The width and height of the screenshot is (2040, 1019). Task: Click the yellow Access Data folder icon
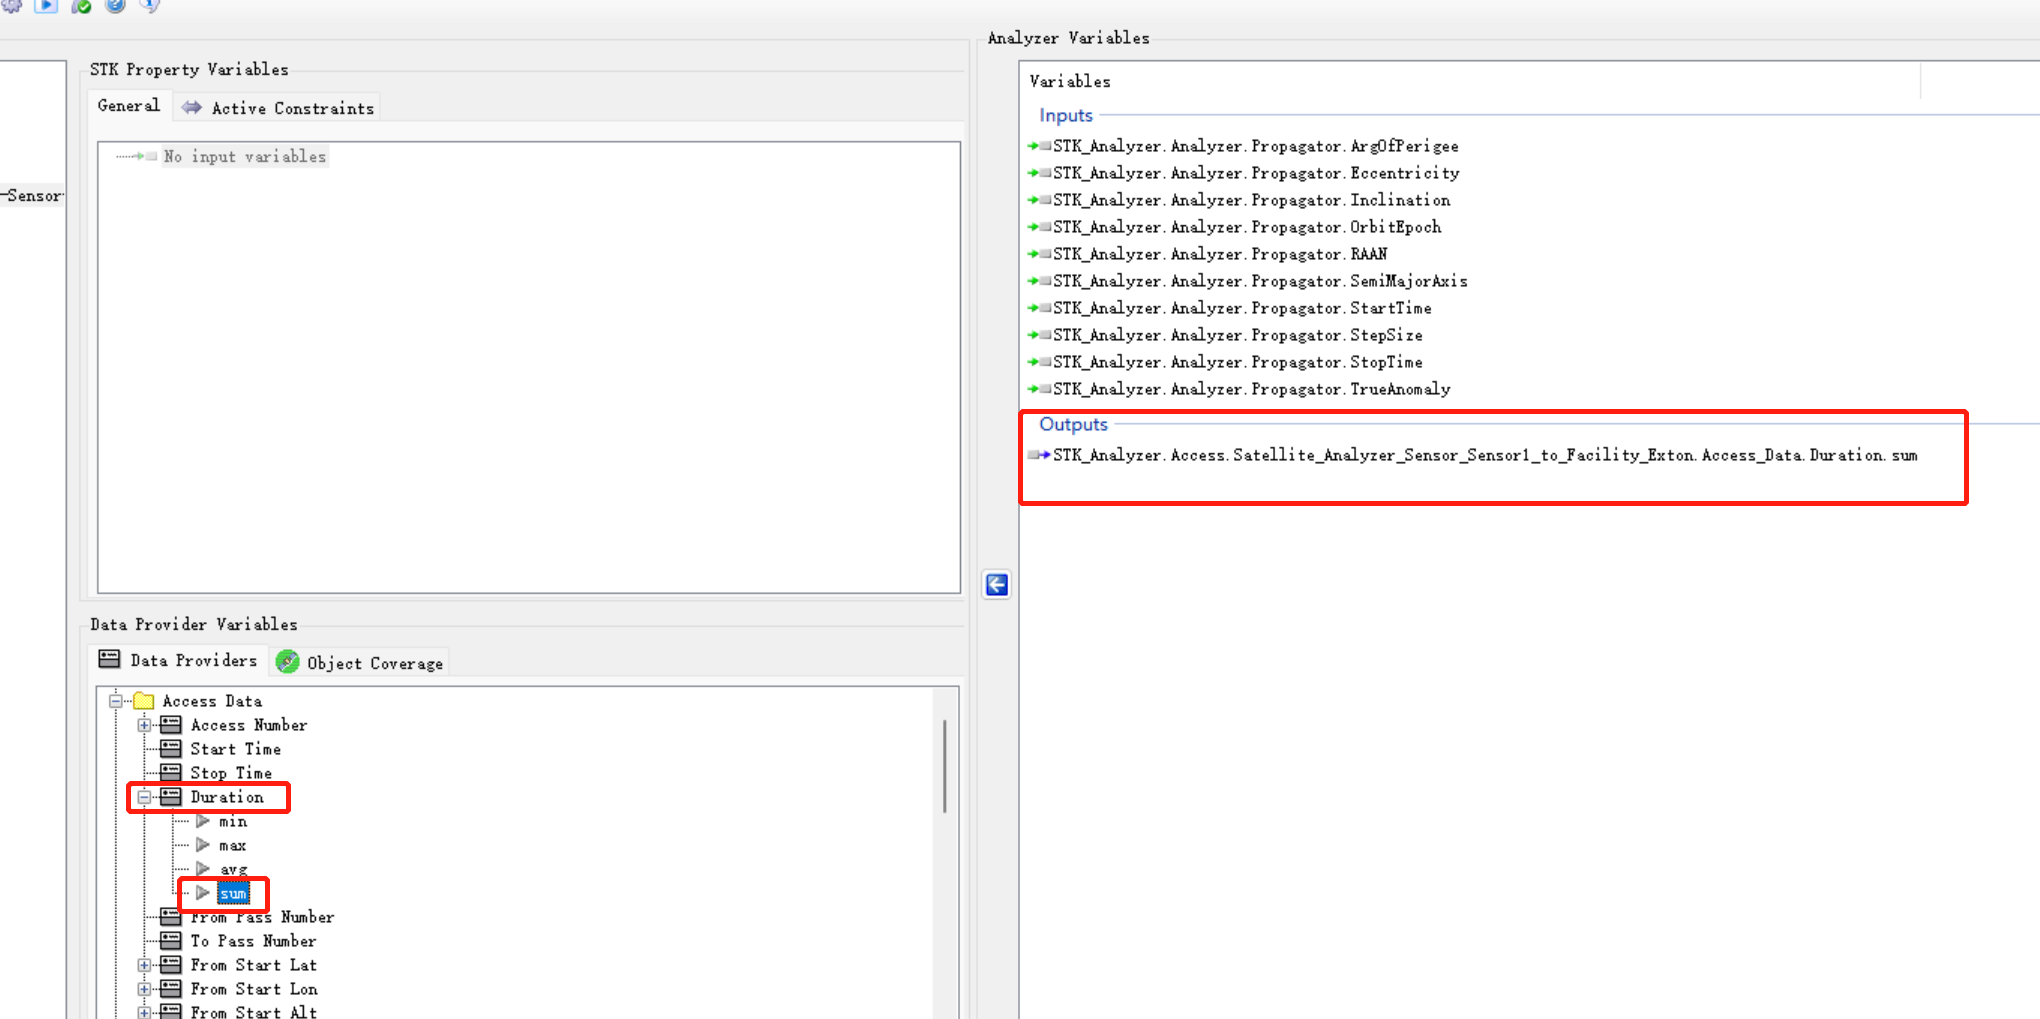(x=144, y=701)
